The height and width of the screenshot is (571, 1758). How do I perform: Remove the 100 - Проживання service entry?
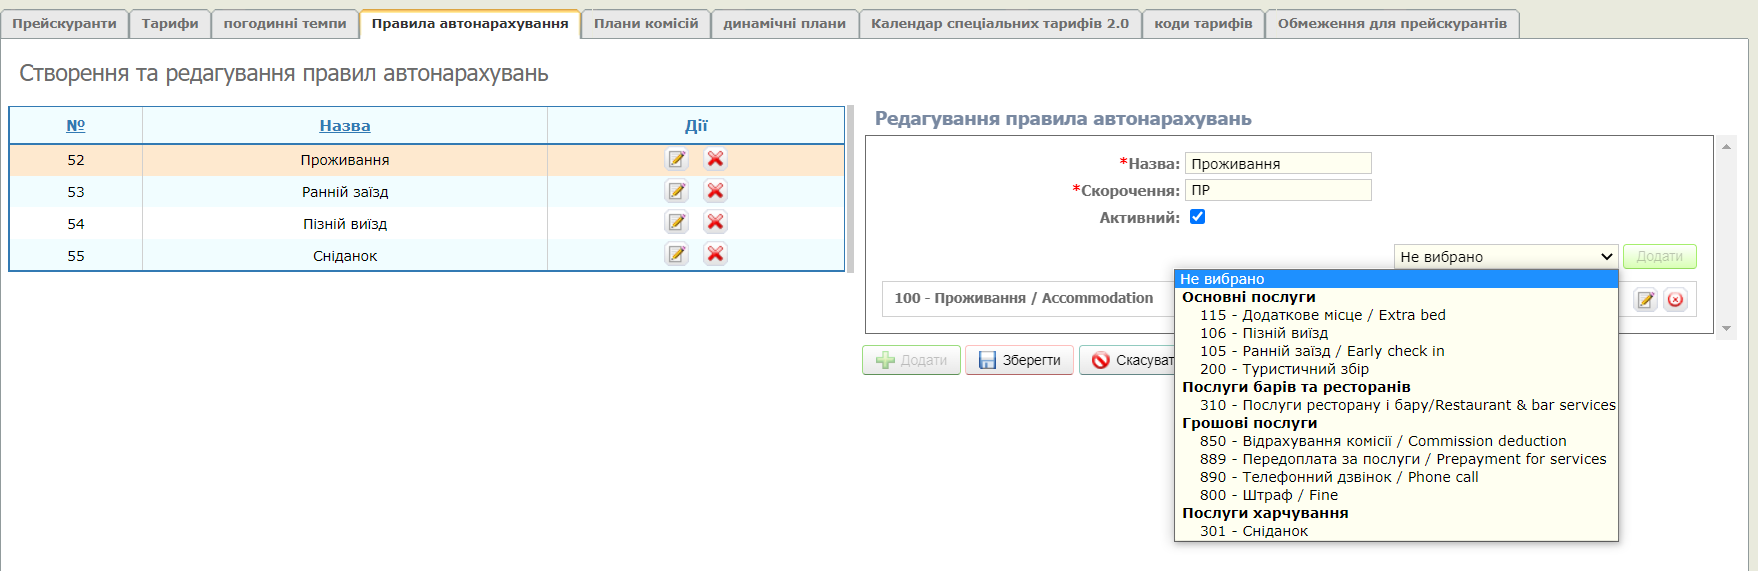[1675, 299]
